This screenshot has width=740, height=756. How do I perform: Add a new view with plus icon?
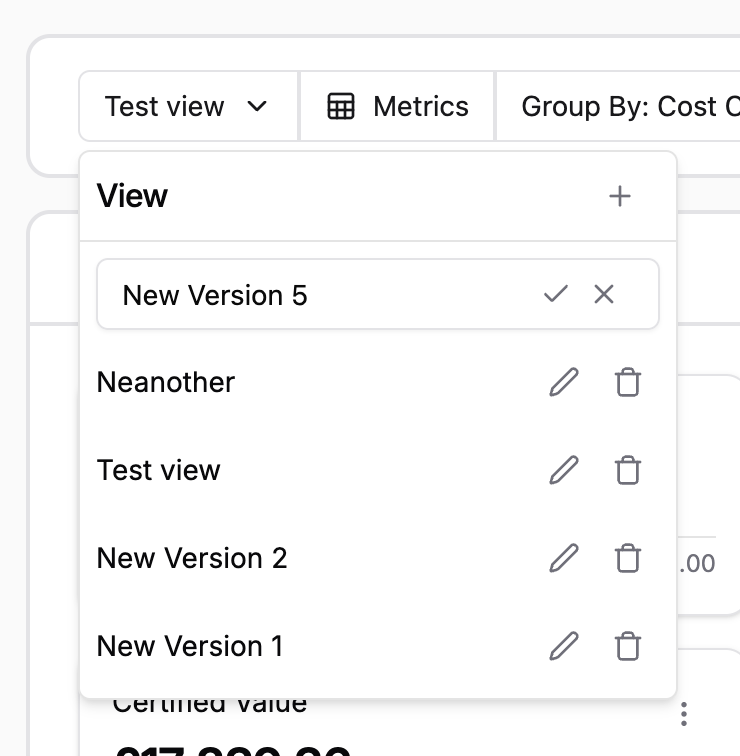(619, 196)
